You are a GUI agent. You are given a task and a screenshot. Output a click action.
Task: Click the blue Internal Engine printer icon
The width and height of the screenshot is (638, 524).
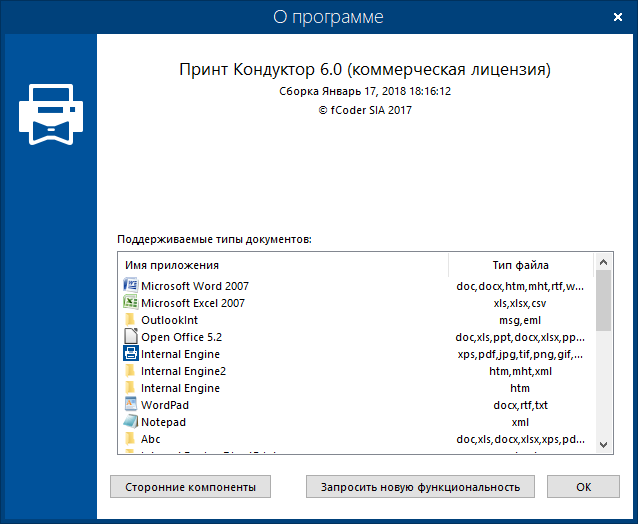tap(129, 354)
